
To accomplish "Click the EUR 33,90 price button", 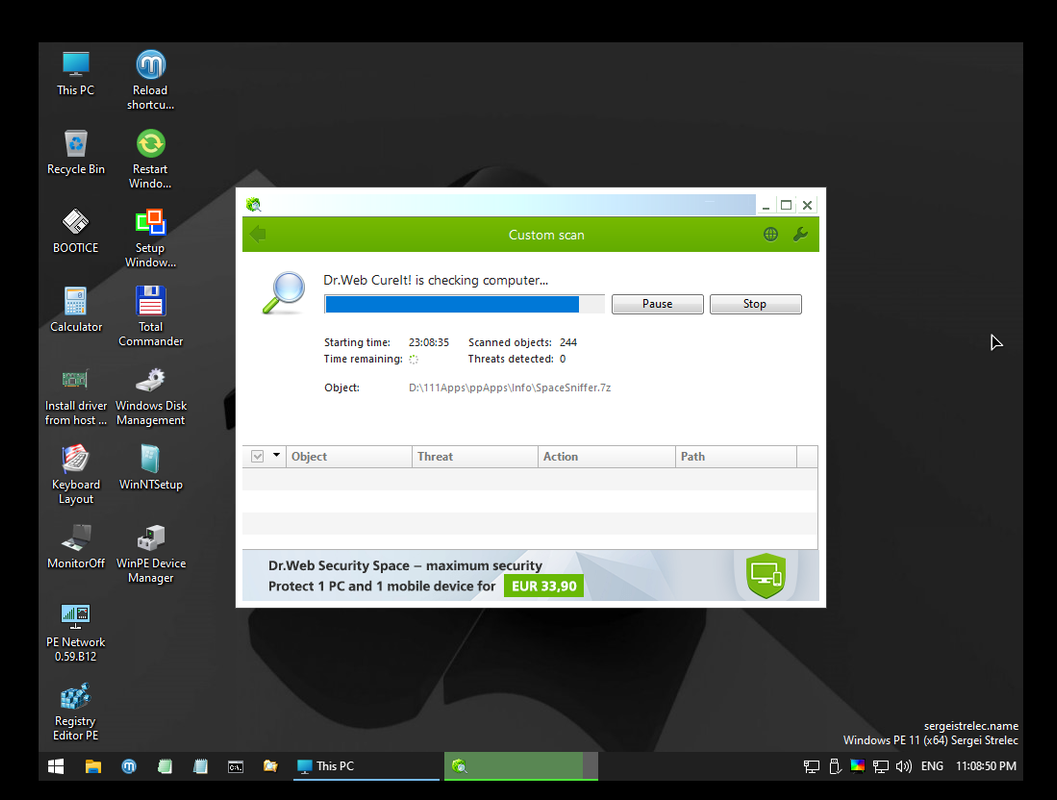I will tap(544, 586).
